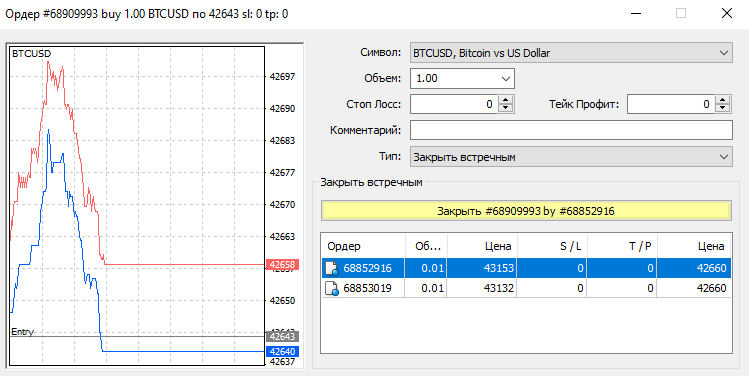The width and height of the screenshot is (749, 376).
Task: Close the order window
Action: tap(727, 13)
